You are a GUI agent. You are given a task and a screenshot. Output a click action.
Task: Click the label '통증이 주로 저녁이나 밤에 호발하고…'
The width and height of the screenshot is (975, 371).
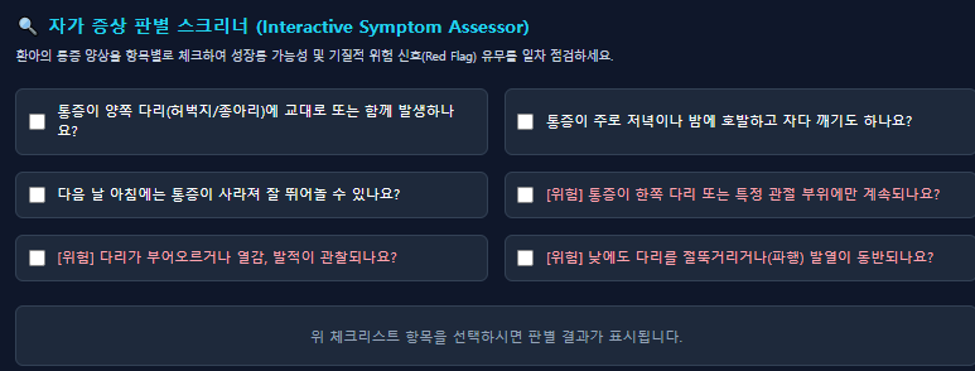pos(729,122)
